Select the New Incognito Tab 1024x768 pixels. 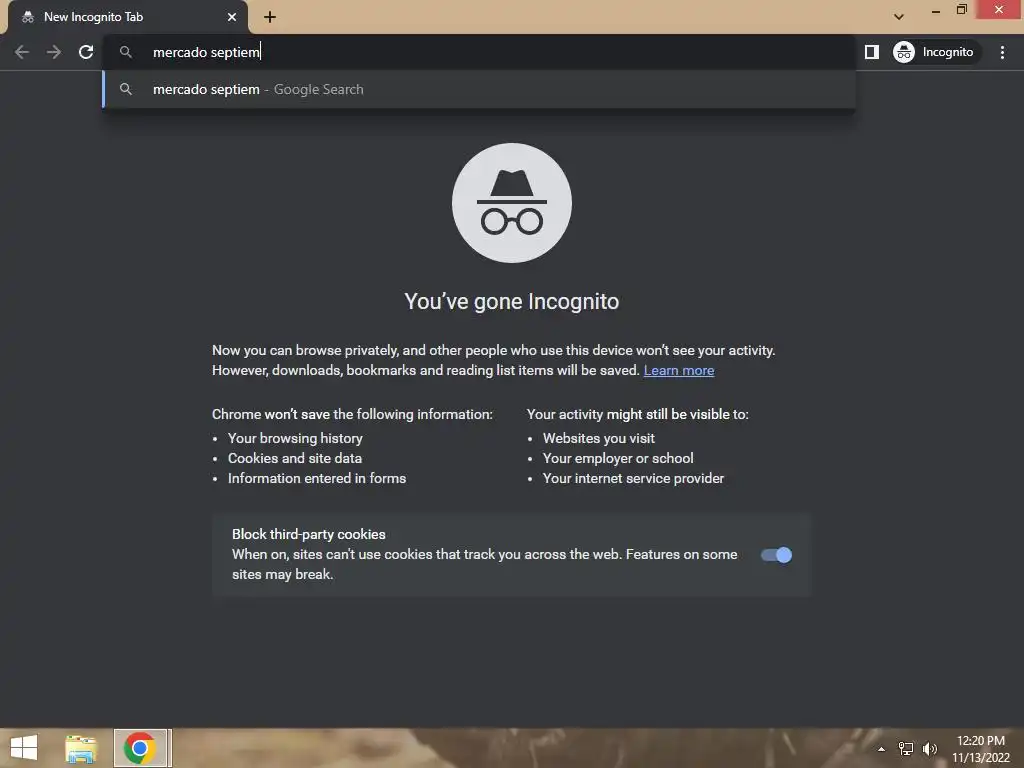127,17
